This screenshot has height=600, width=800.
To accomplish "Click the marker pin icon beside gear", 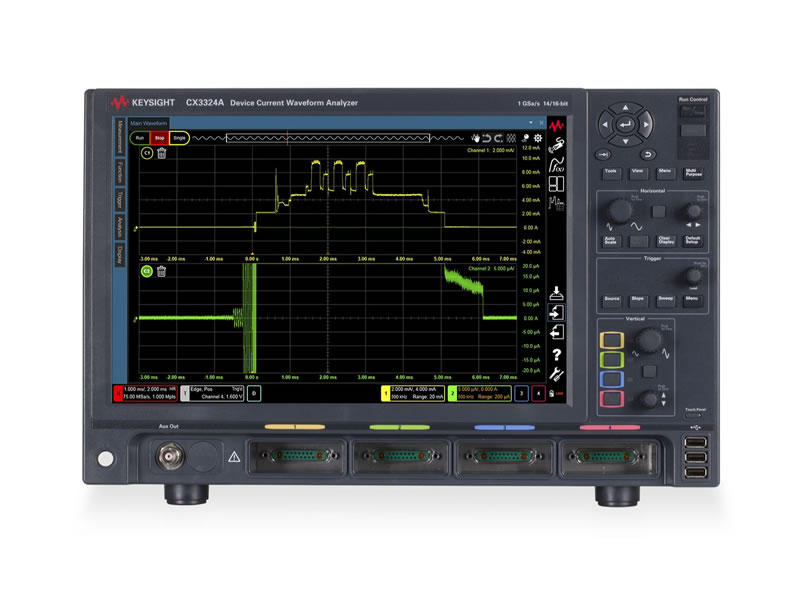I will pyautogui.click(x=526, y=138).
